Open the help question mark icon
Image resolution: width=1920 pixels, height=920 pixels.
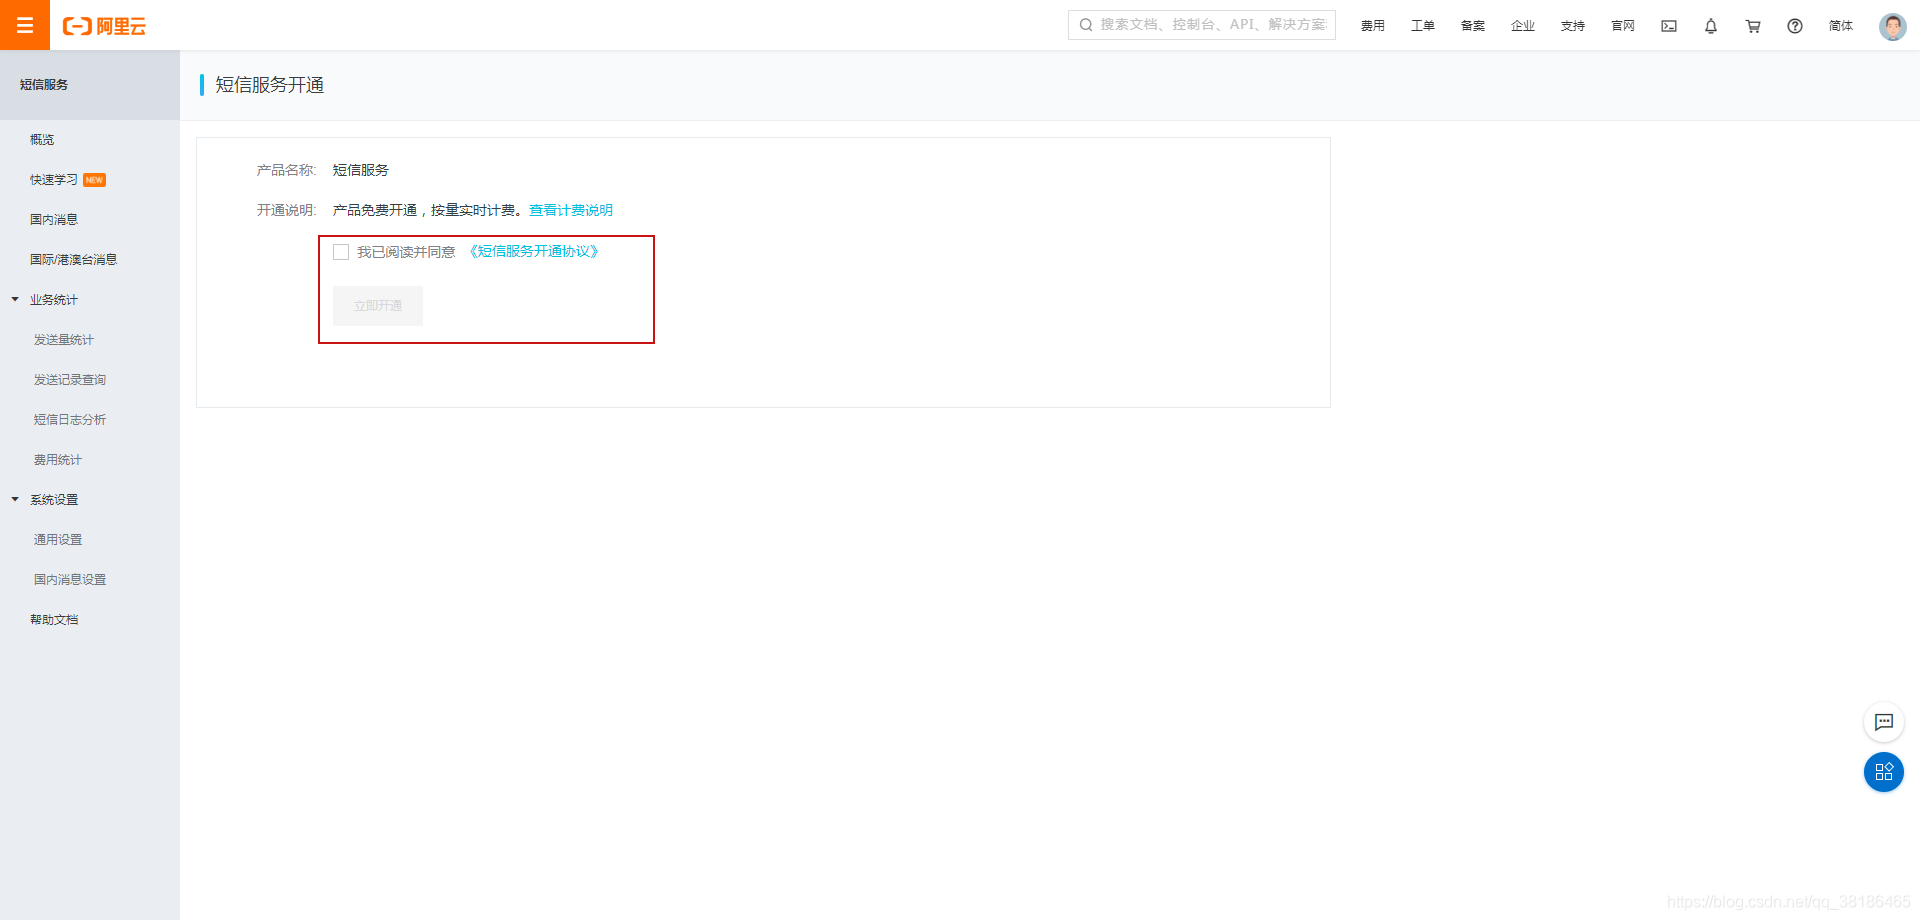[x=1795, y=26]
